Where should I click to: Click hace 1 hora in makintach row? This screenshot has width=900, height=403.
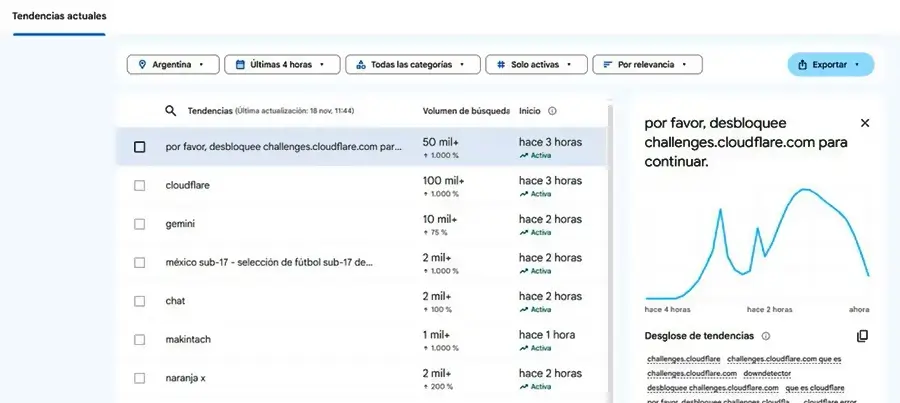click(547, 335)
